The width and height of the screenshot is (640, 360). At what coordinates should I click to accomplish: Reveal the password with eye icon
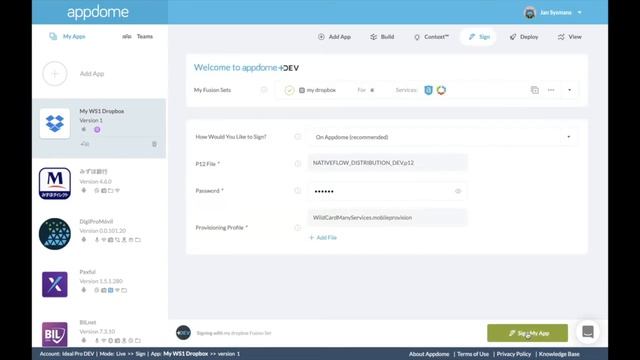point(458,191)
